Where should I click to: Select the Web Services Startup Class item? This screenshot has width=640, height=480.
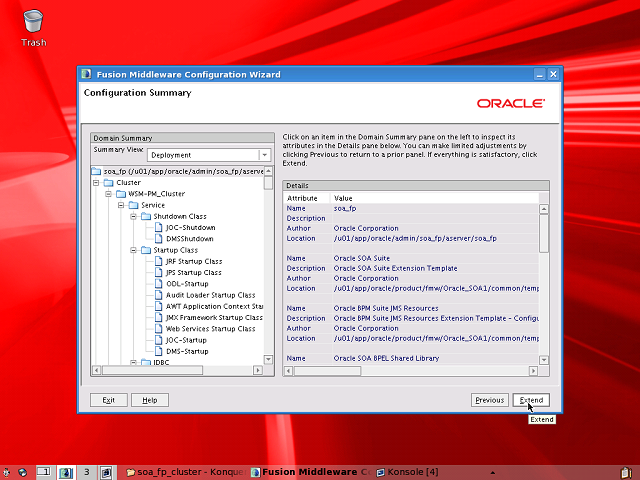coord(210,329)
